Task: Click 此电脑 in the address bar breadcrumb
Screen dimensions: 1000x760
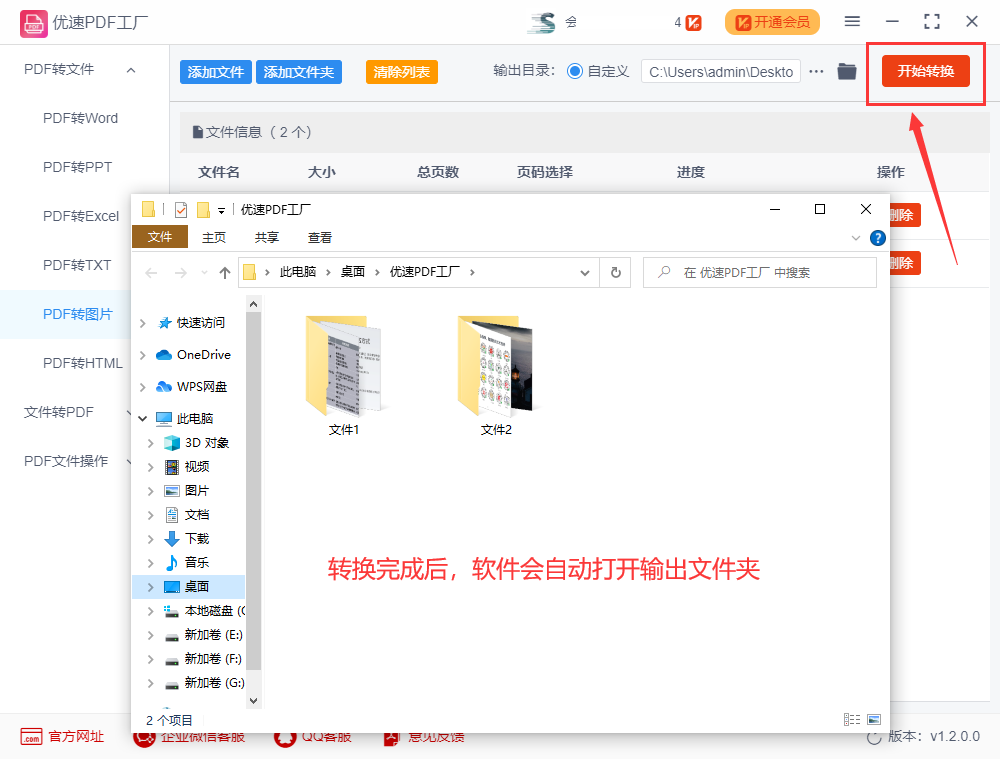Action: [298, 272]
